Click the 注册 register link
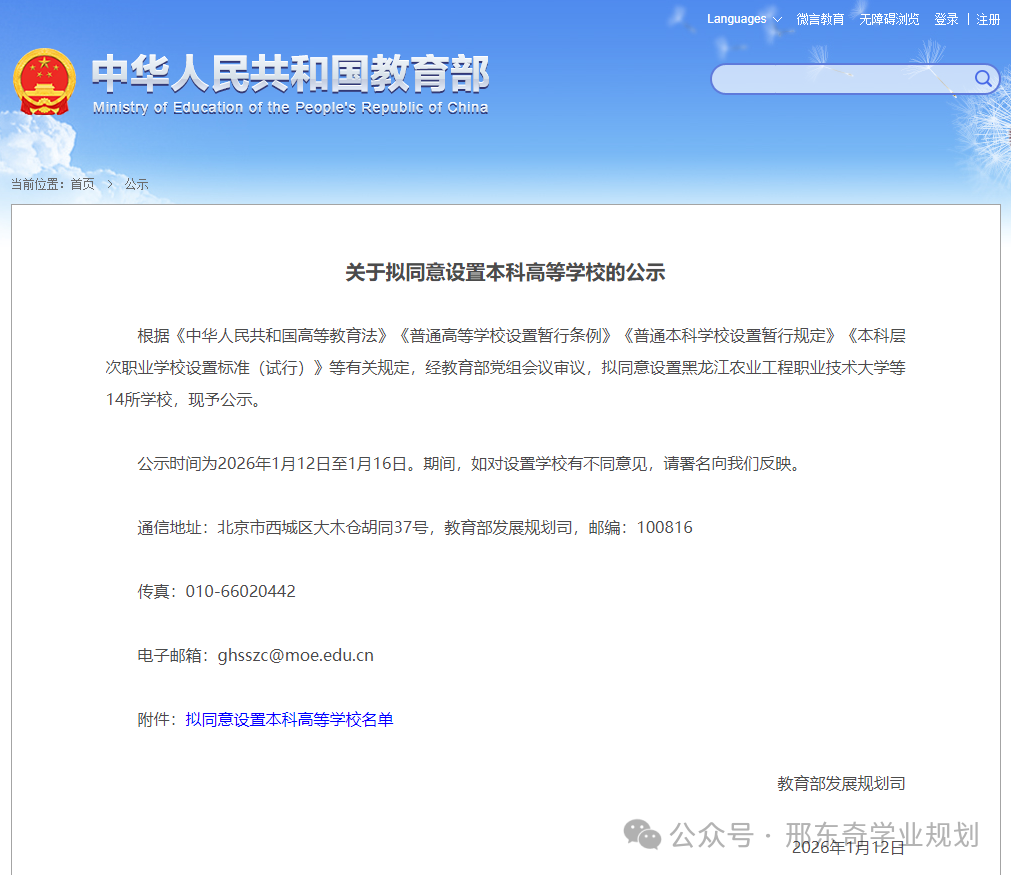The image size is (1011, 875). click(x=988, y=19)
